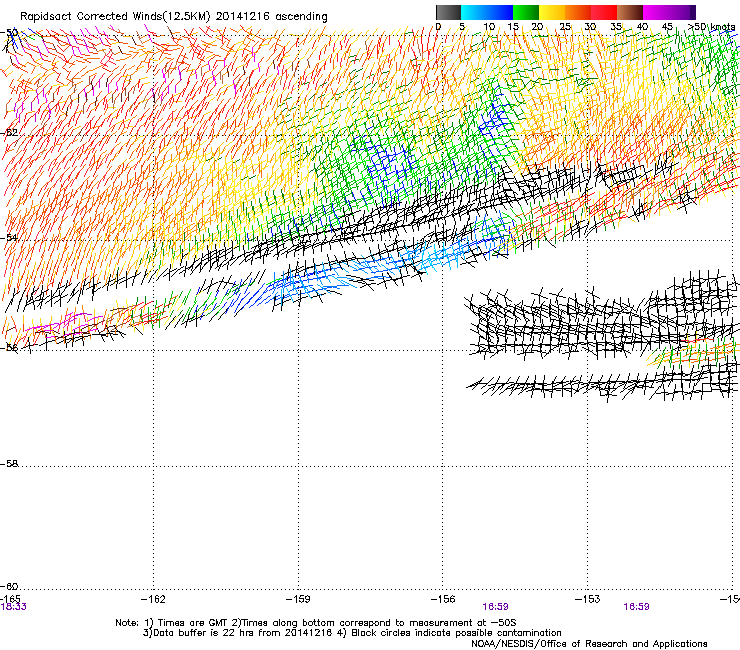Pick the gray 0-5 knots color segment
This screenshot has height=650, width=740.
click(448, 12)
